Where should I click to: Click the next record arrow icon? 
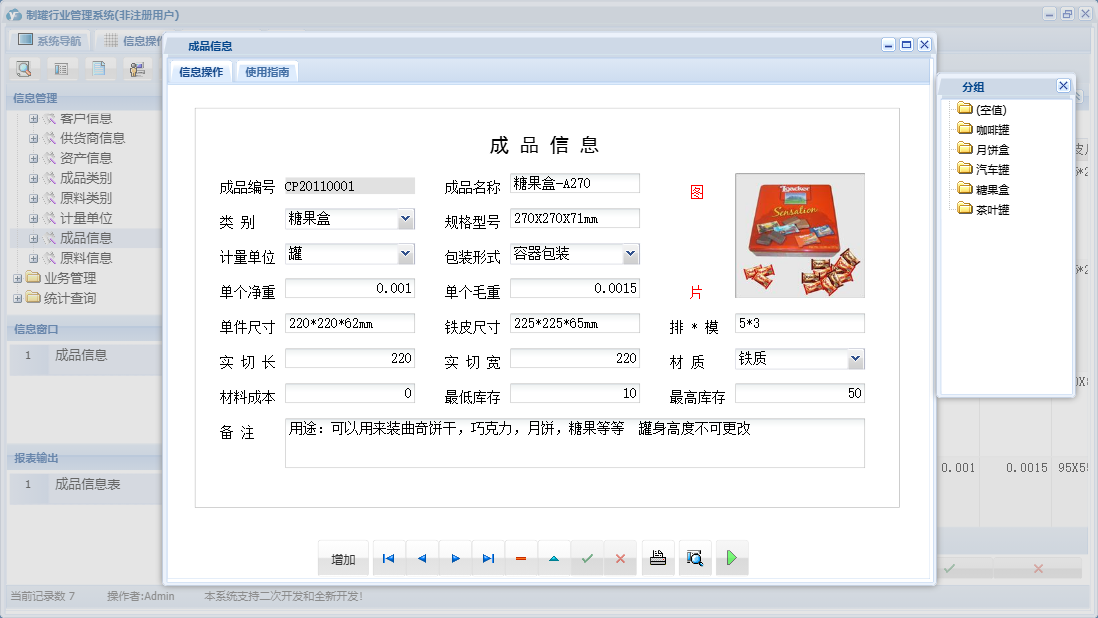click(x=455, y=558)
